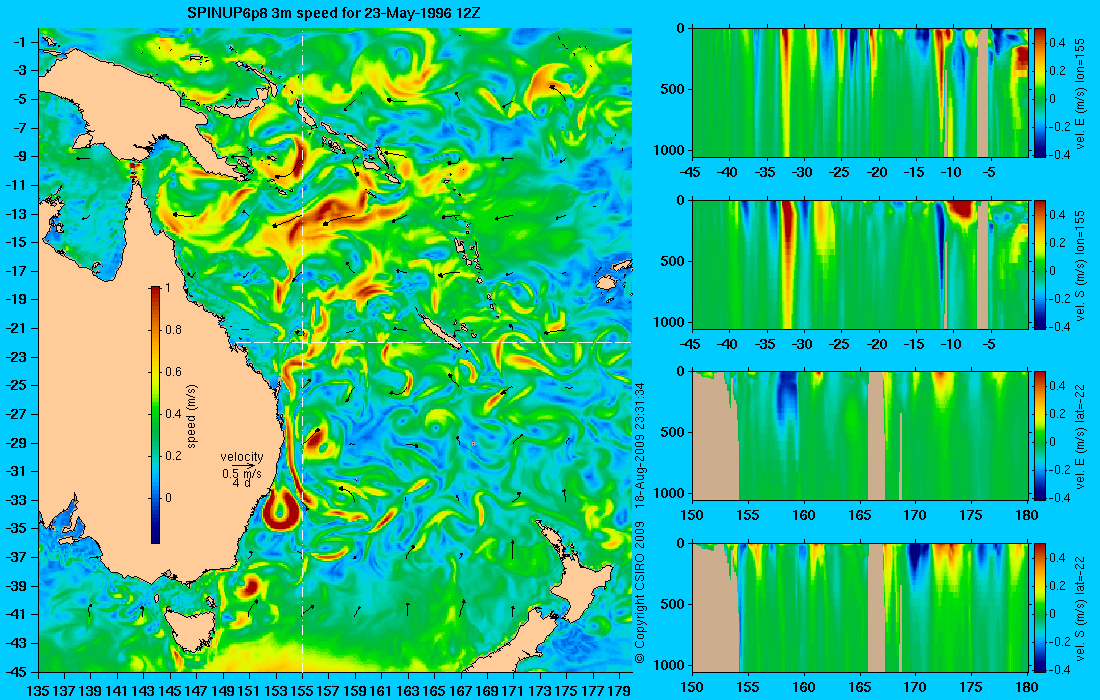Click the '4 d' velocity legend text
The height and width of the screenshot is (700, 1100).
click(x=241, y=483)
